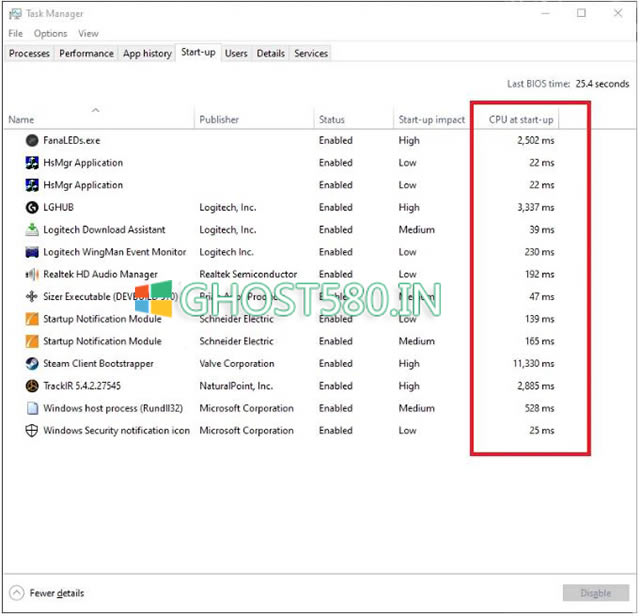The width and height of the screenshot is (640, 616).
Task: Click the Windows Security notification shield icon
Action: pyautogui.click(x=32, y=431)
